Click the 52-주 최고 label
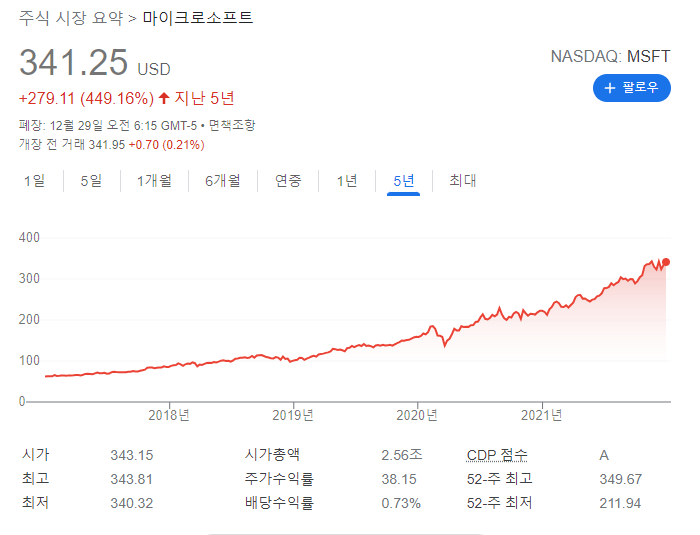Viewport: 700px width, 535px height. pos(500,479)
